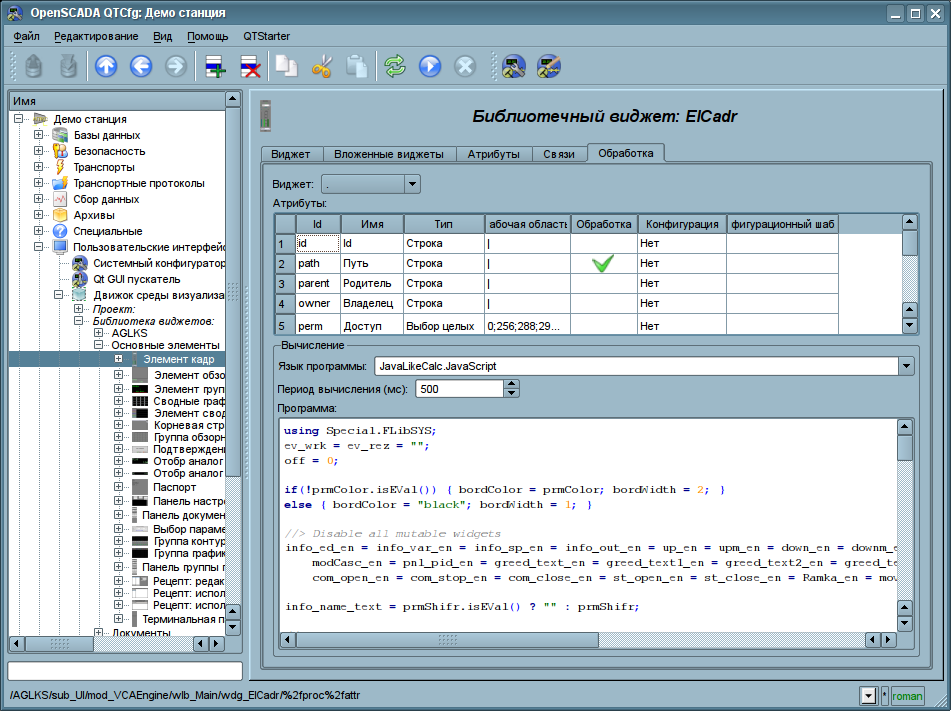Switch to the Атрибуты tab
The image size is (951, 711).
(x=493, y=155)
